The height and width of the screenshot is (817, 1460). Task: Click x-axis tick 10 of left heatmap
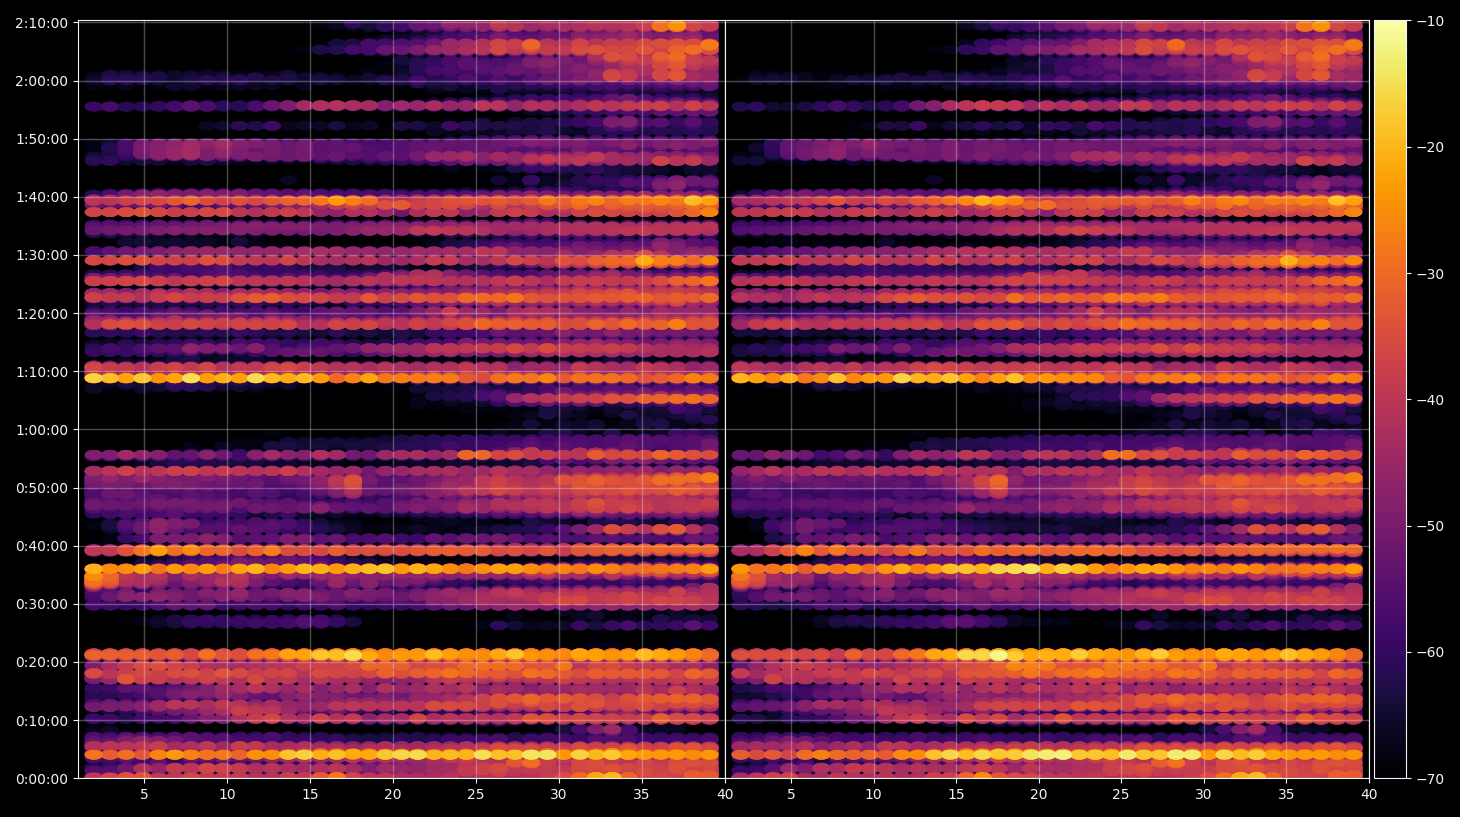tap(227, 794)
